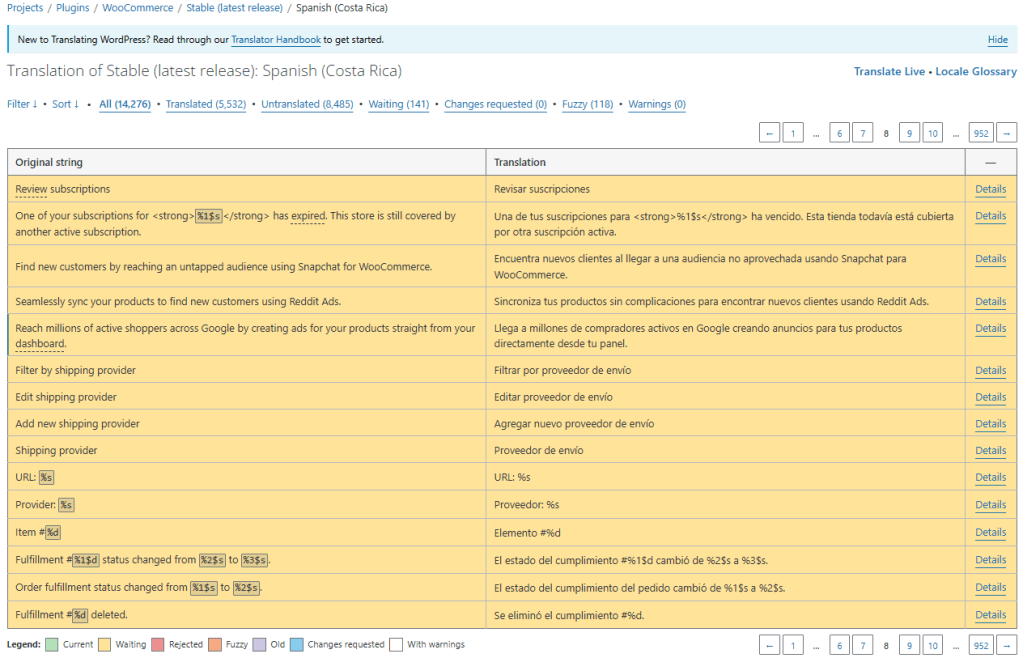Click the 'Shipping provider' original string row

(x=57, y=451)
